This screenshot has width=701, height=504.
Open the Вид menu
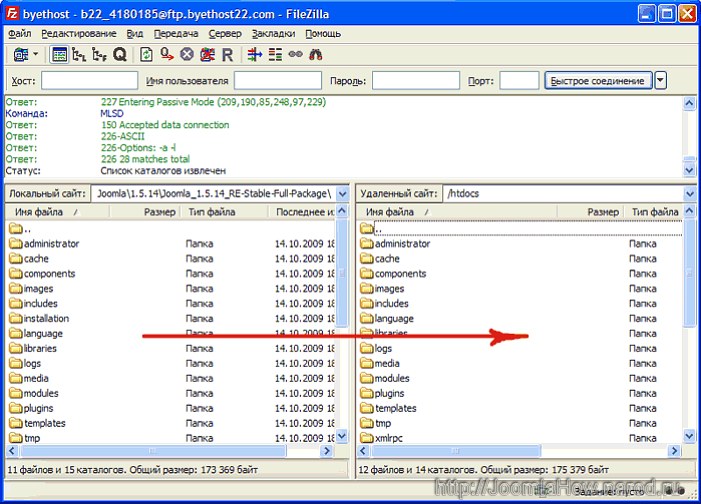[x=135, y=34]
